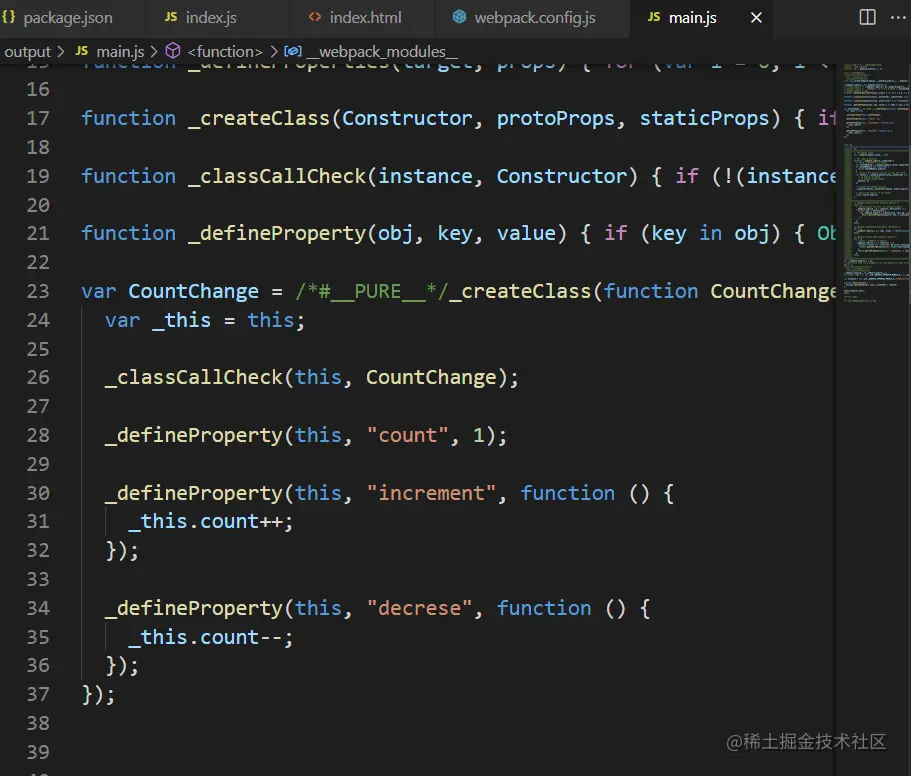This screenshot has width=911, height=776.
Task: Click the code minimap preview
Action: 876,183
